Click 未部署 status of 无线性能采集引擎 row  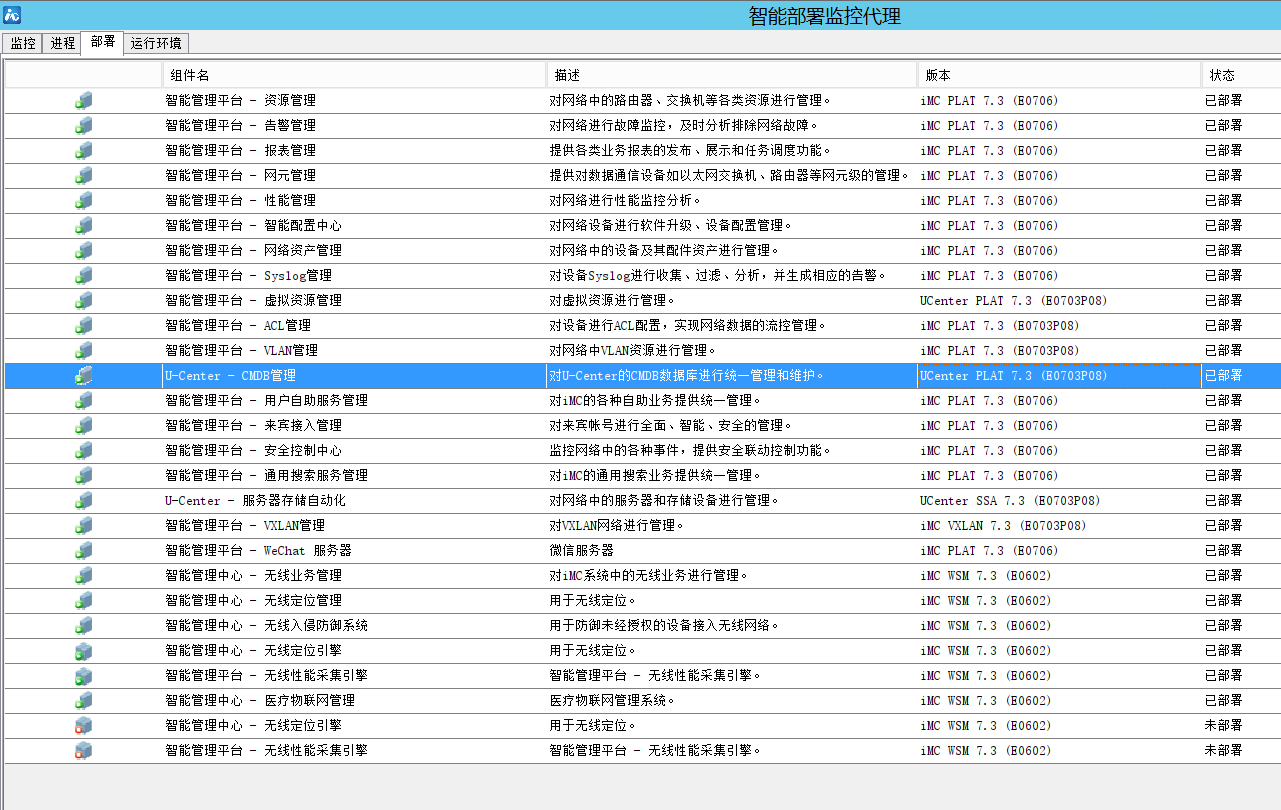click(x=1223, y=750)
